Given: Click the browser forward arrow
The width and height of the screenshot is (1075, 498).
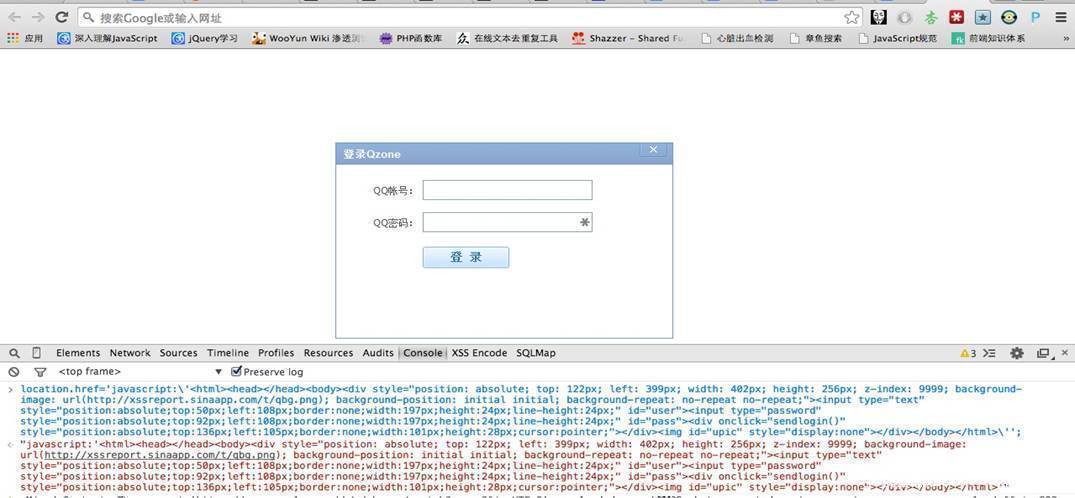Looking at the screenshot, I should click(38, 17).
